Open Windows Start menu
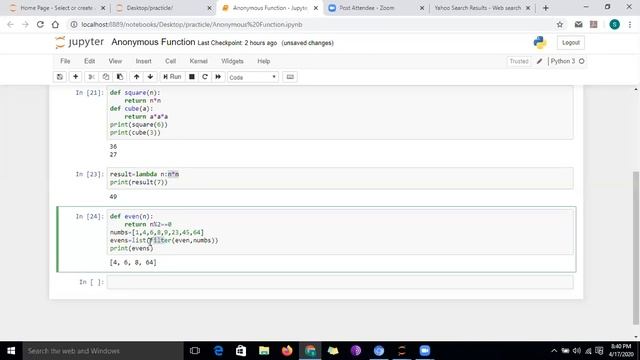The width and height of the screenshot is (640, 360). (x=11, y=351)
